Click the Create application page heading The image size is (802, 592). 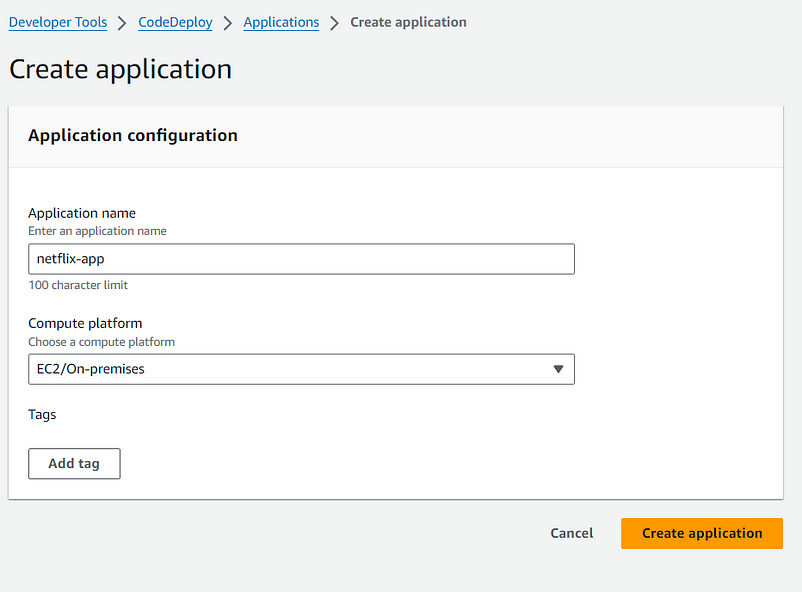coord(120,69)
